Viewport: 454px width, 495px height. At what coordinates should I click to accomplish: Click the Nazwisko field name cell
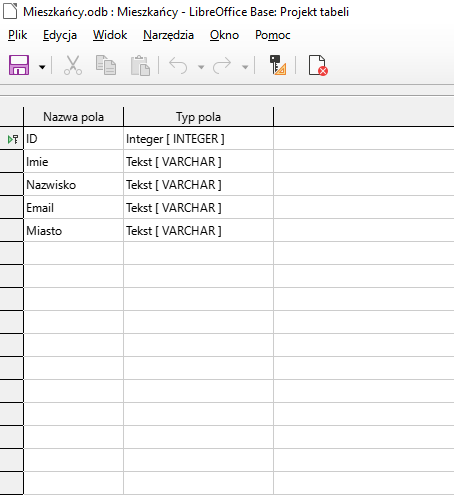[x=74, y=185]
